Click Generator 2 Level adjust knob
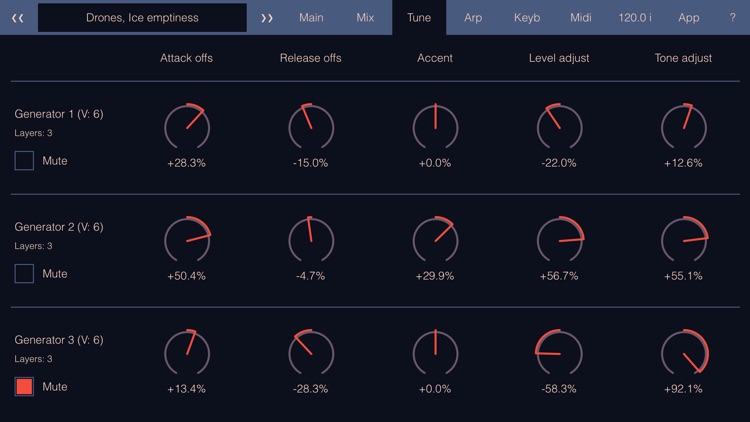The height and width of the screenshot is (422, 750). [x=559, y=240]
